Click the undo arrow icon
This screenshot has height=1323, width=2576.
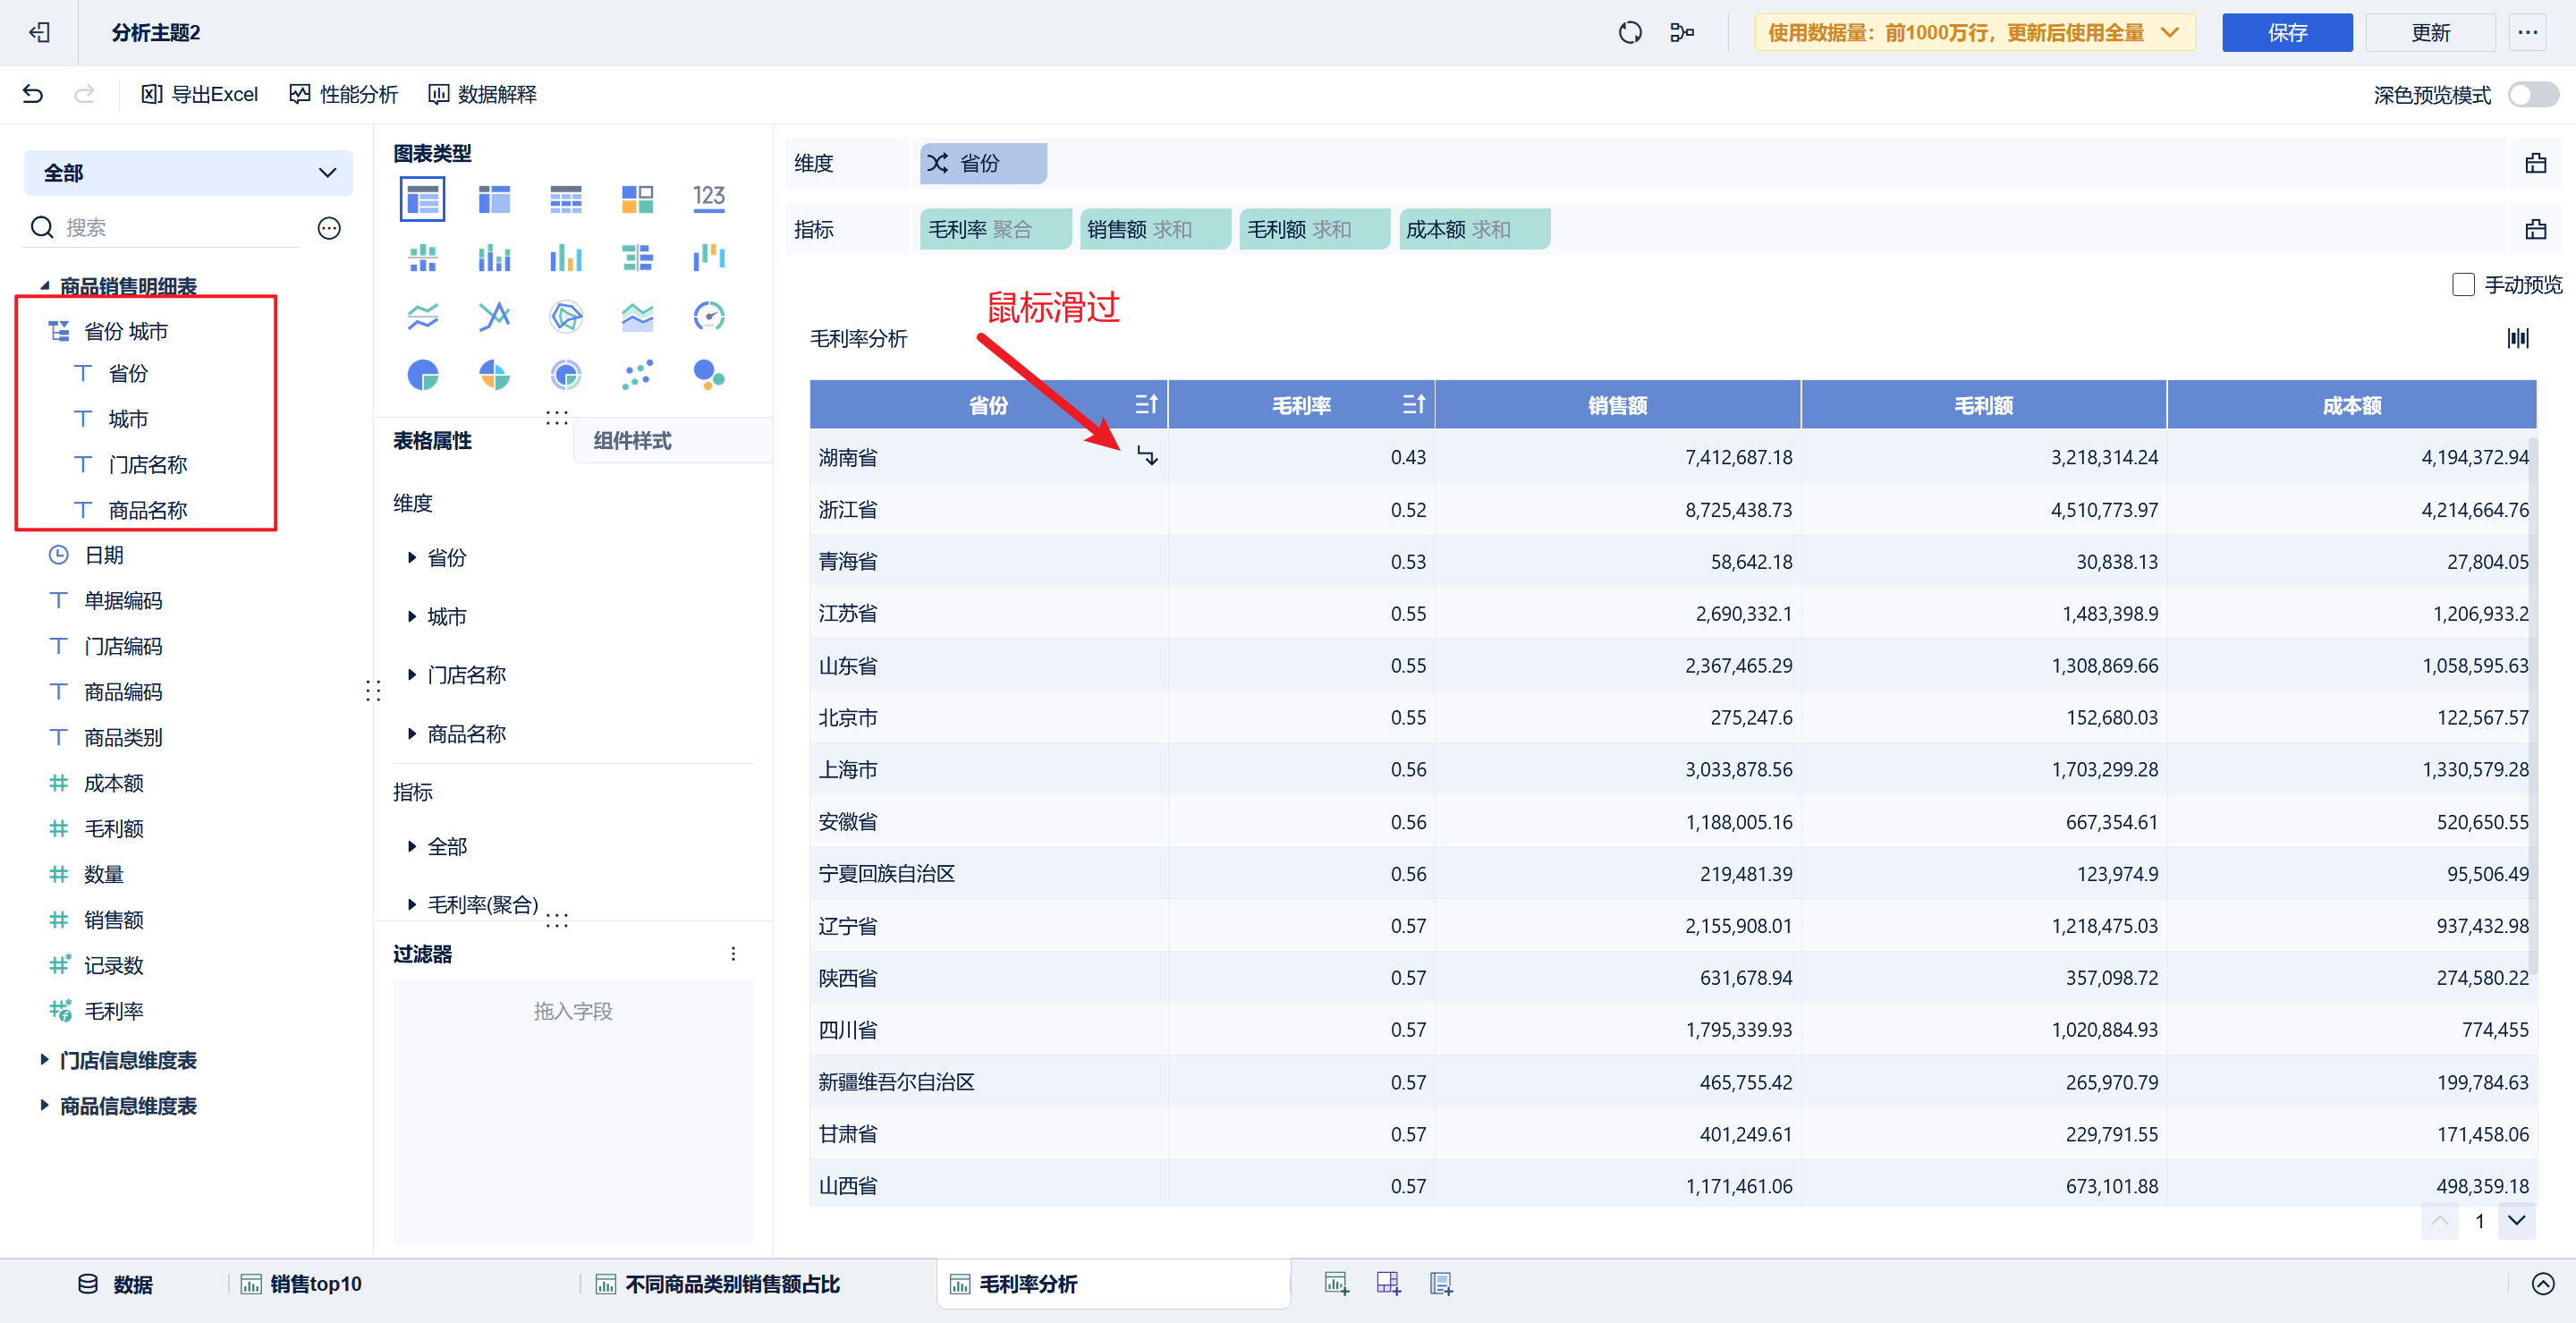pyautogui.click(x=33, y=94)
